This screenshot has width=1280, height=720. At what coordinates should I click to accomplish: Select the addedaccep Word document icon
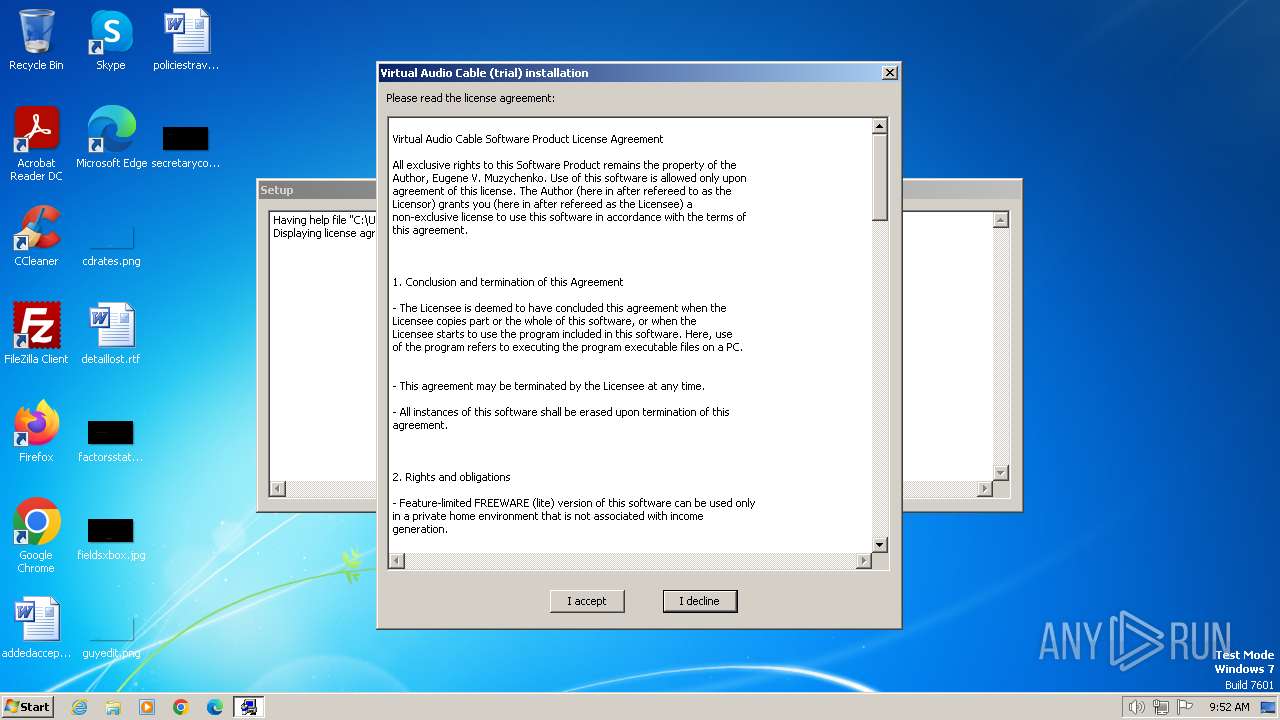tap(36, 628)
